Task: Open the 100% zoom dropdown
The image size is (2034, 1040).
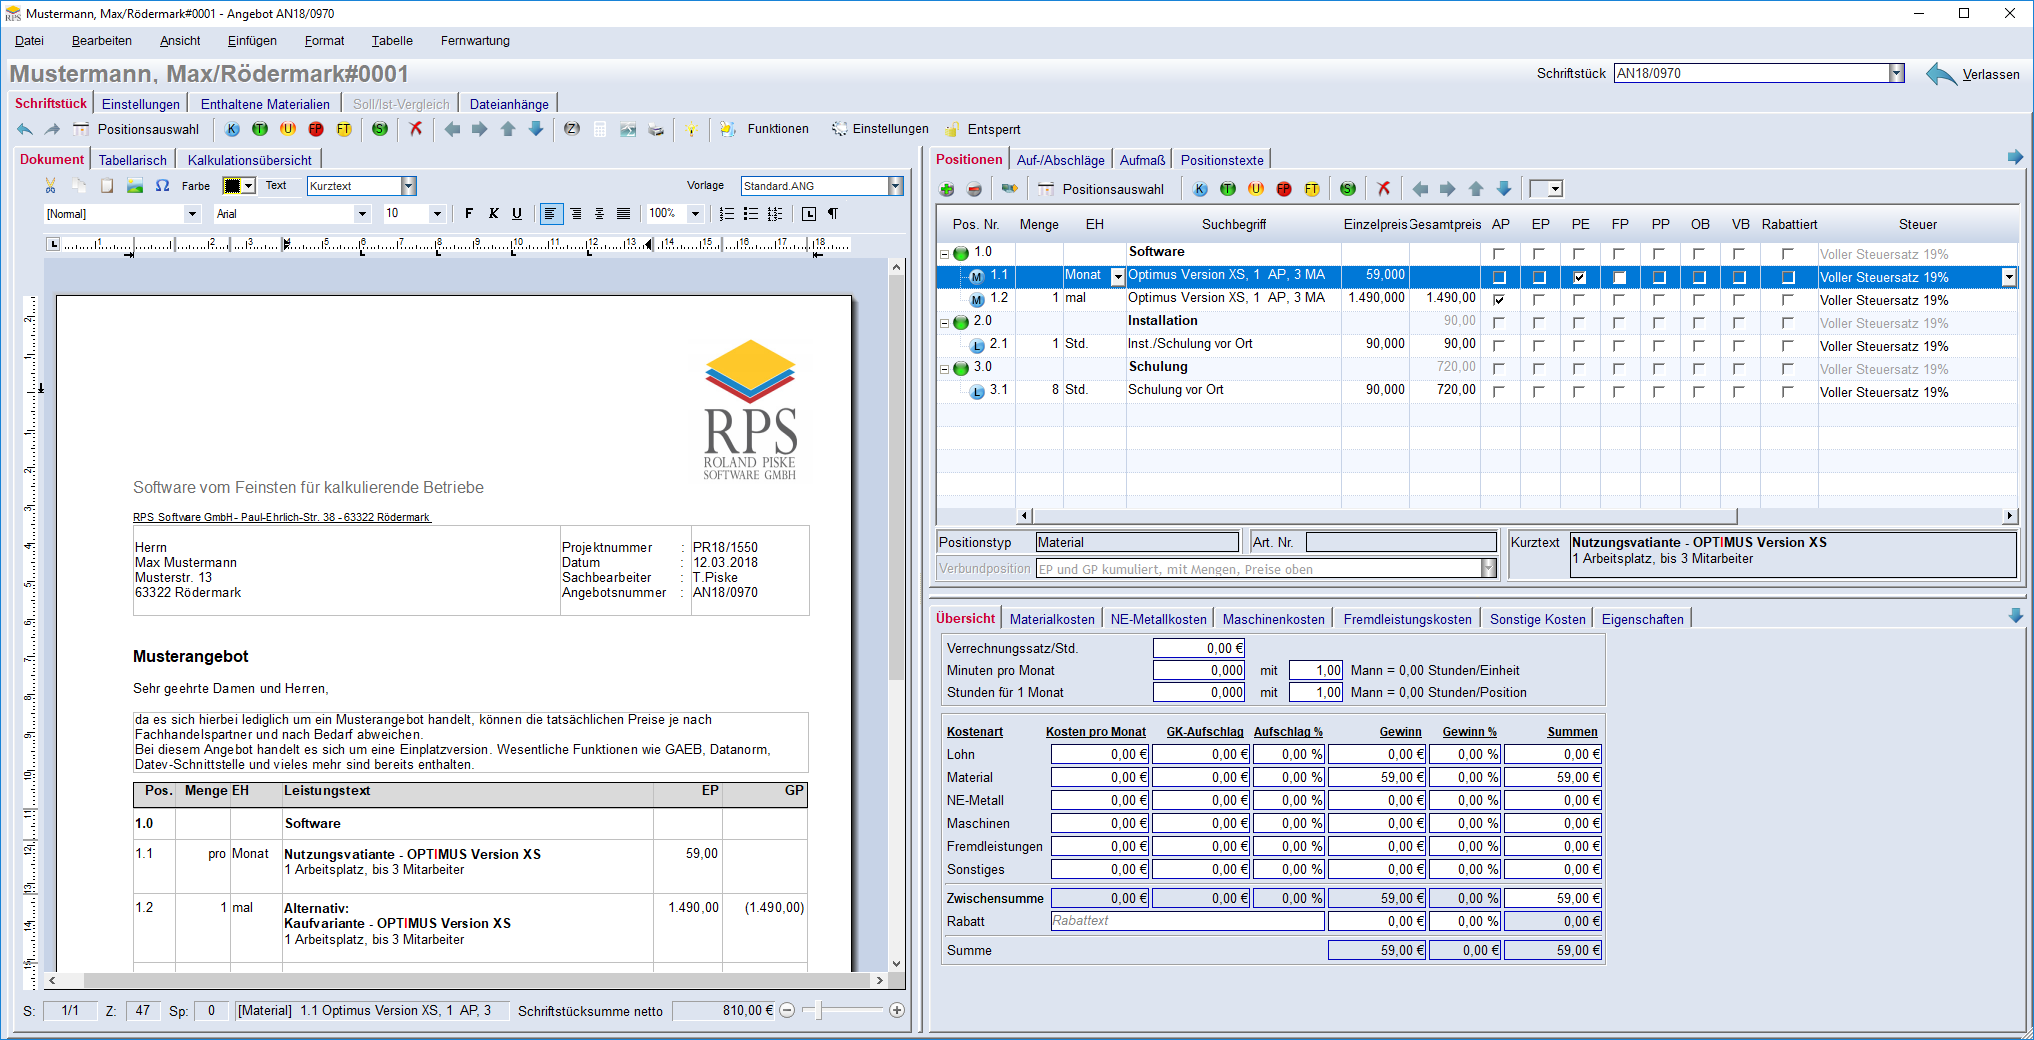Action: coord(695,214)
